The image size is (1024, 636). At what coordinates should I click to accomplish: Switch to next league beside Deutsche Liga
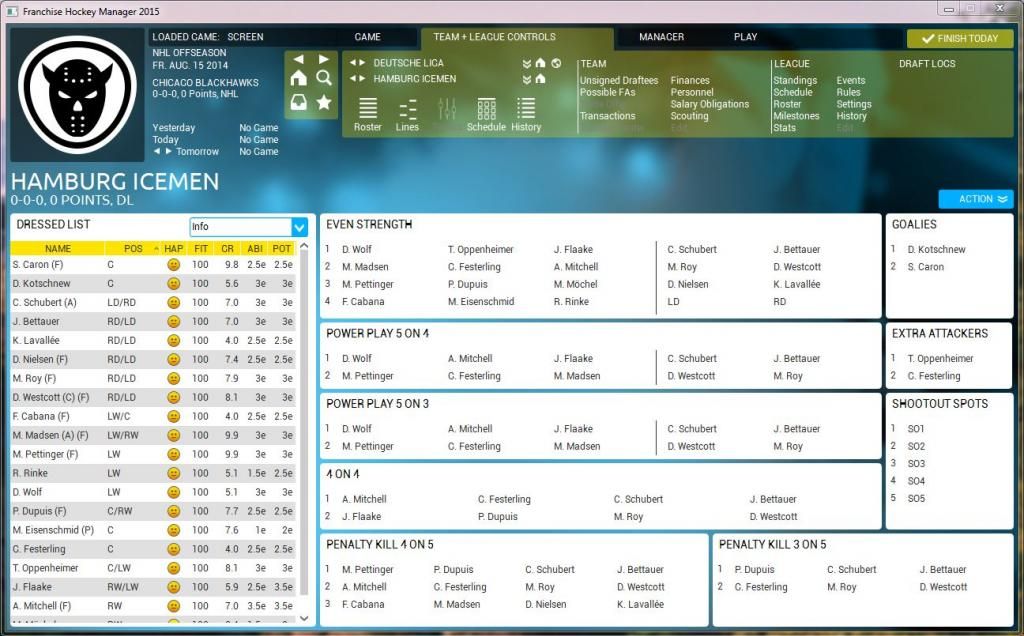[361, 63]
